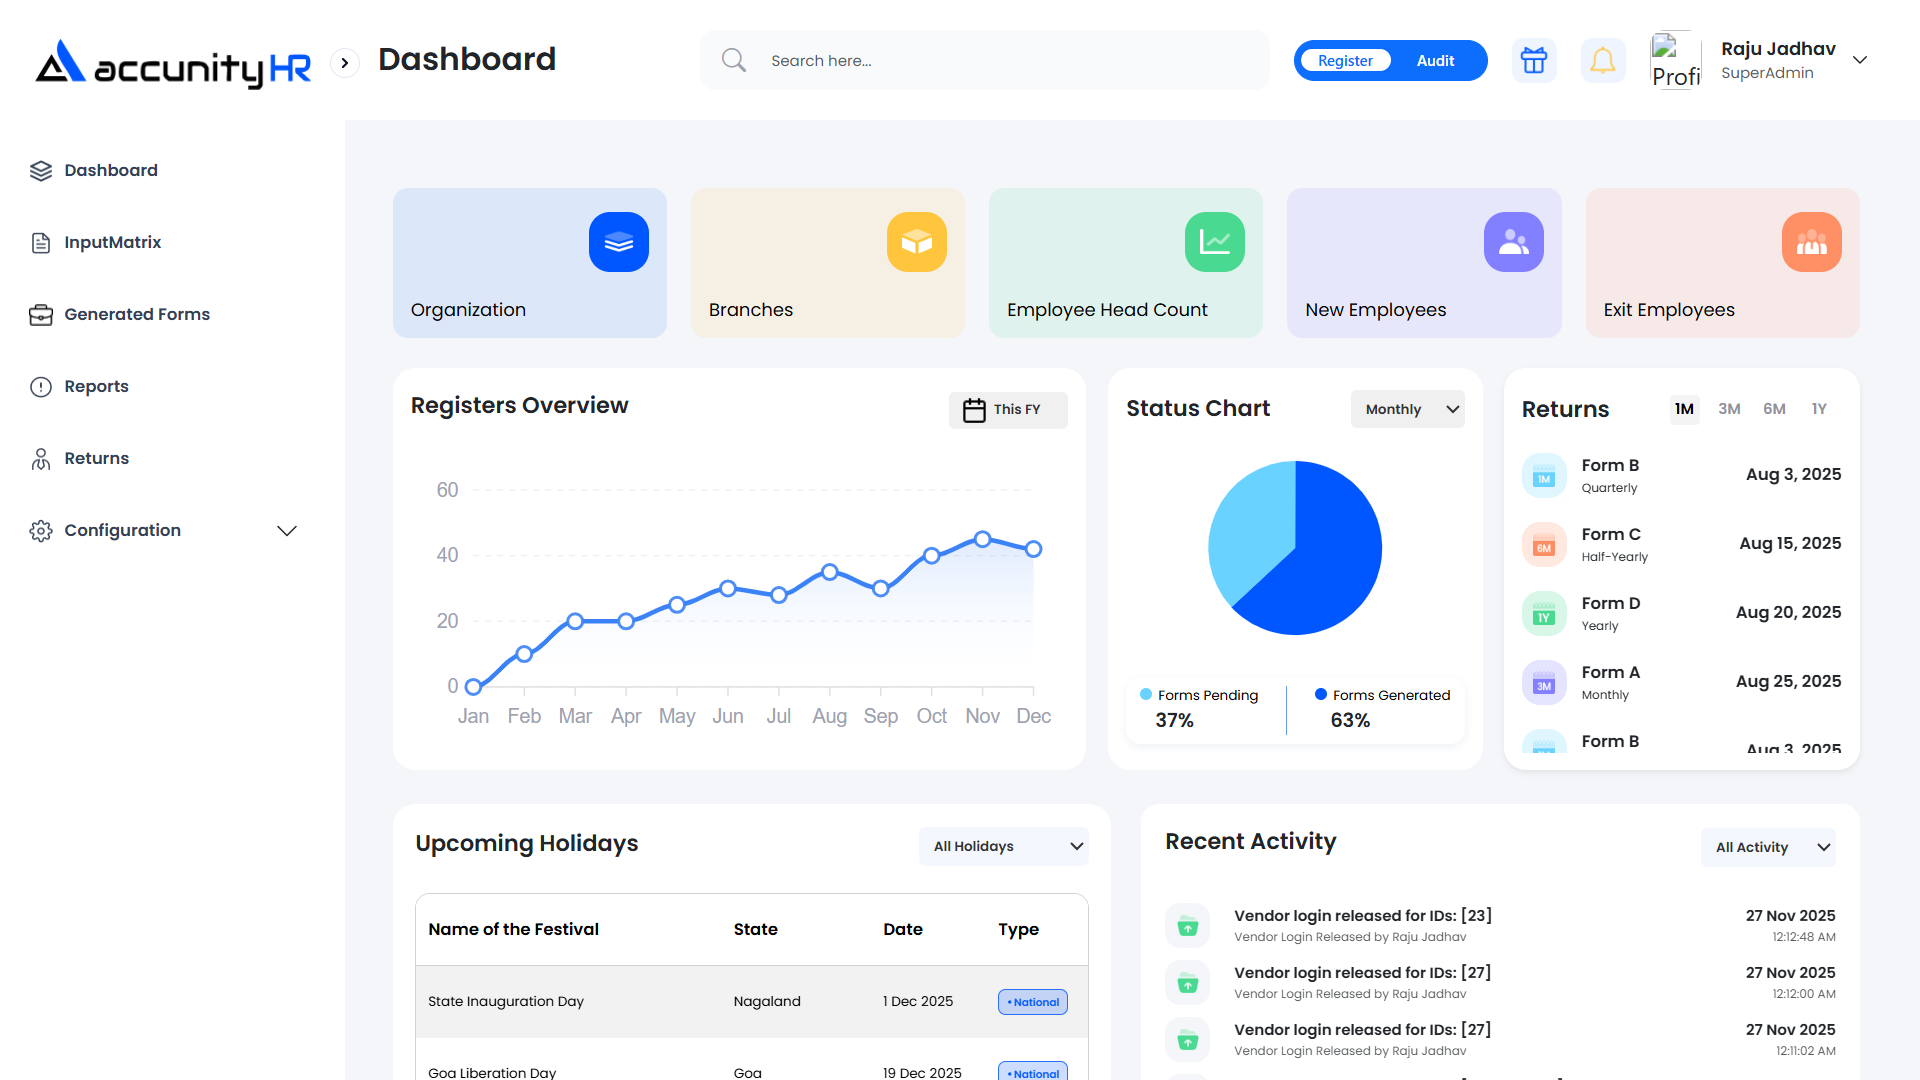Open the All Activity filter dropdown

(x=1768, y=847)
